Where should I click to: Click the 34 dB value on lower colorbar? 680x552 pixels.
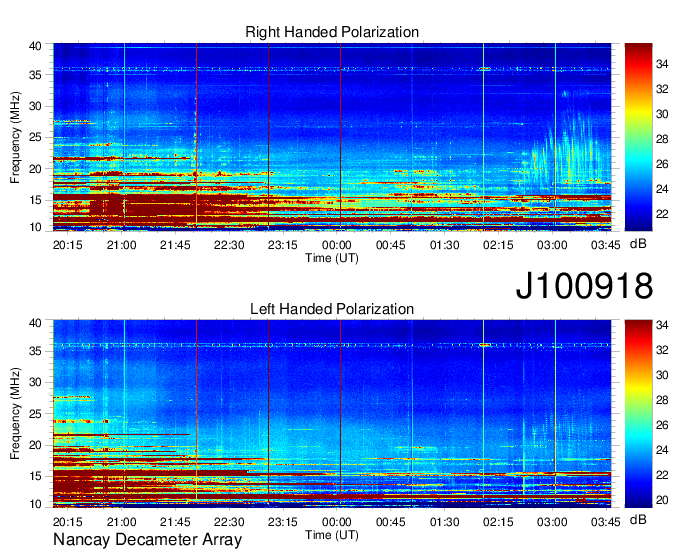[x=662, y=325]
